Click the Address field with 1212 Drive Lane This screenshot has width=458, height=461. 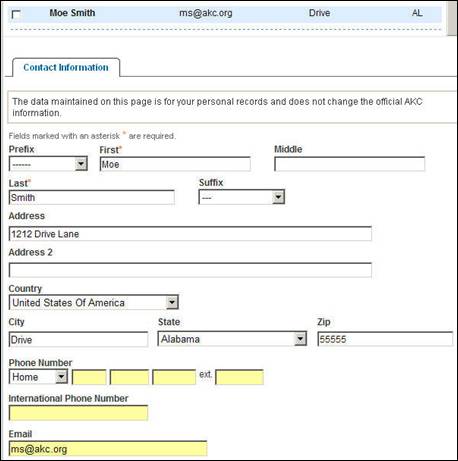coord(190,234)
